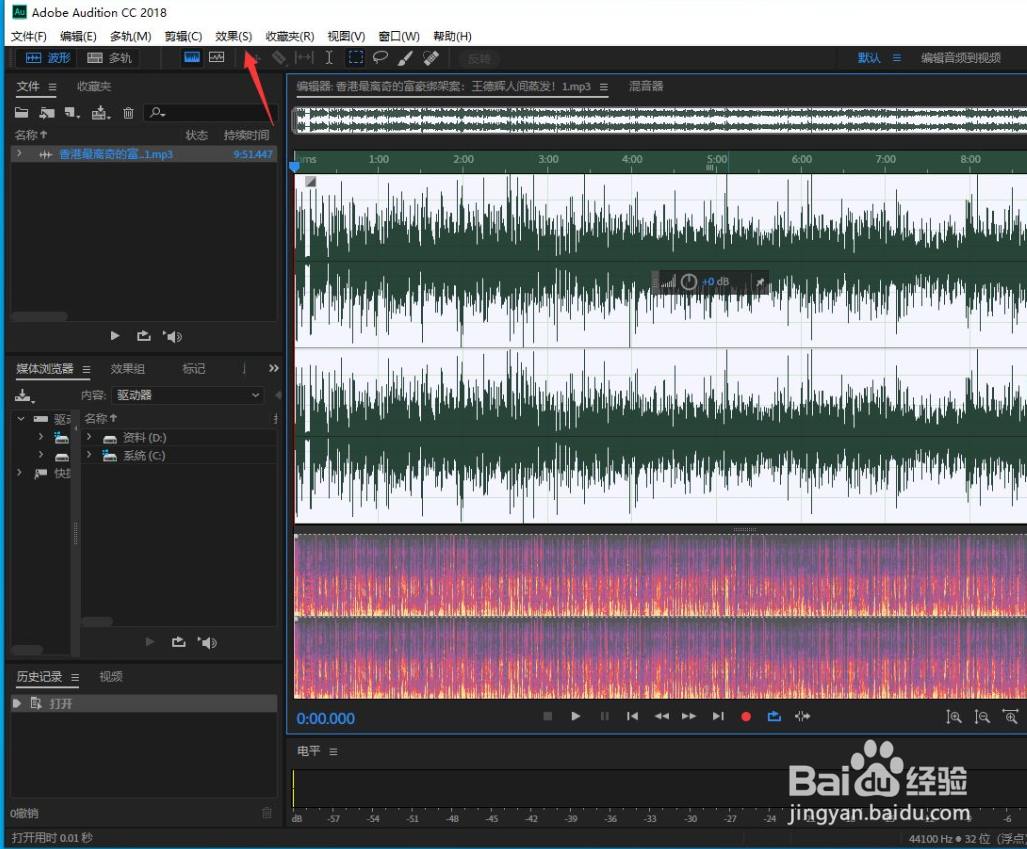Switch to the 标记 tab

[193, 369]
